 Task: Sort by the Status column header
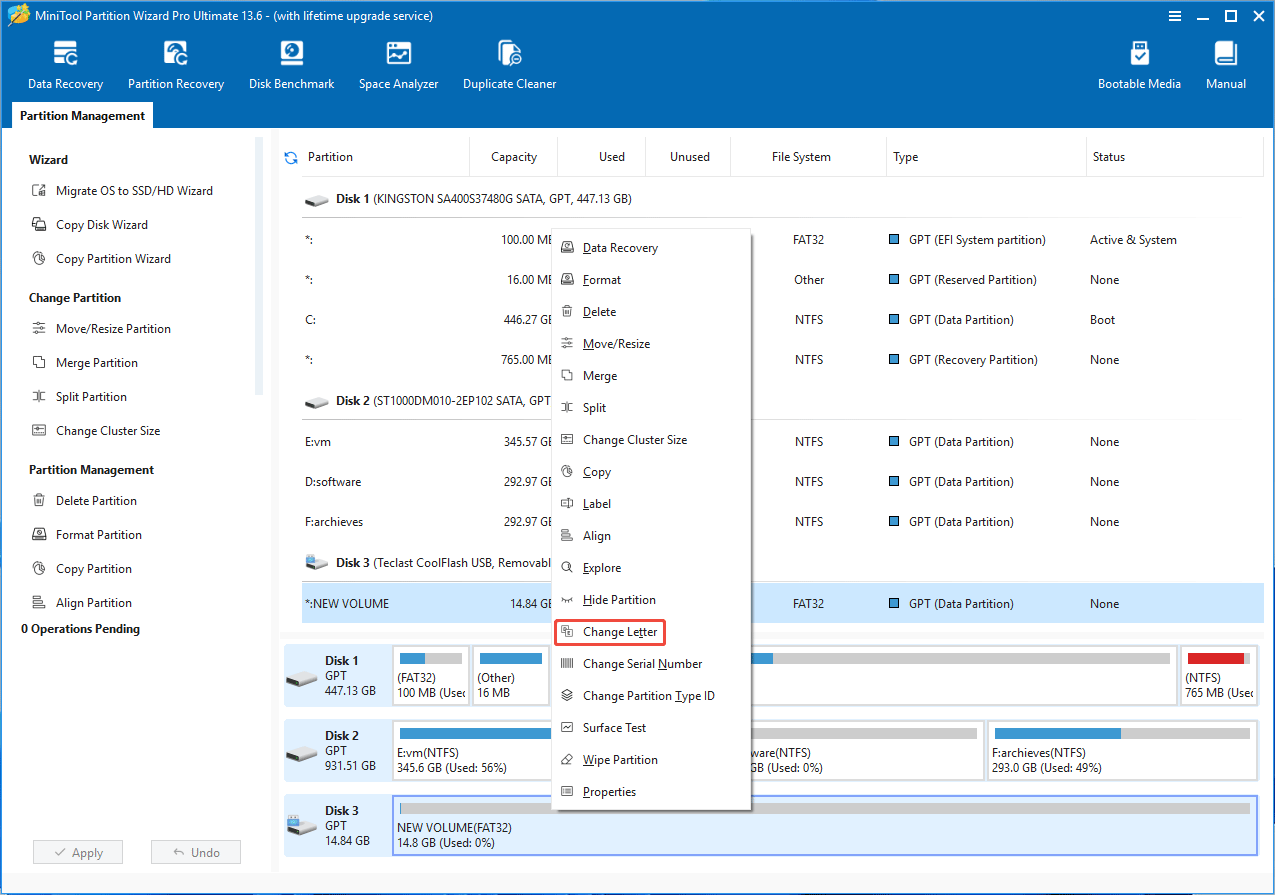(1175, 157)
